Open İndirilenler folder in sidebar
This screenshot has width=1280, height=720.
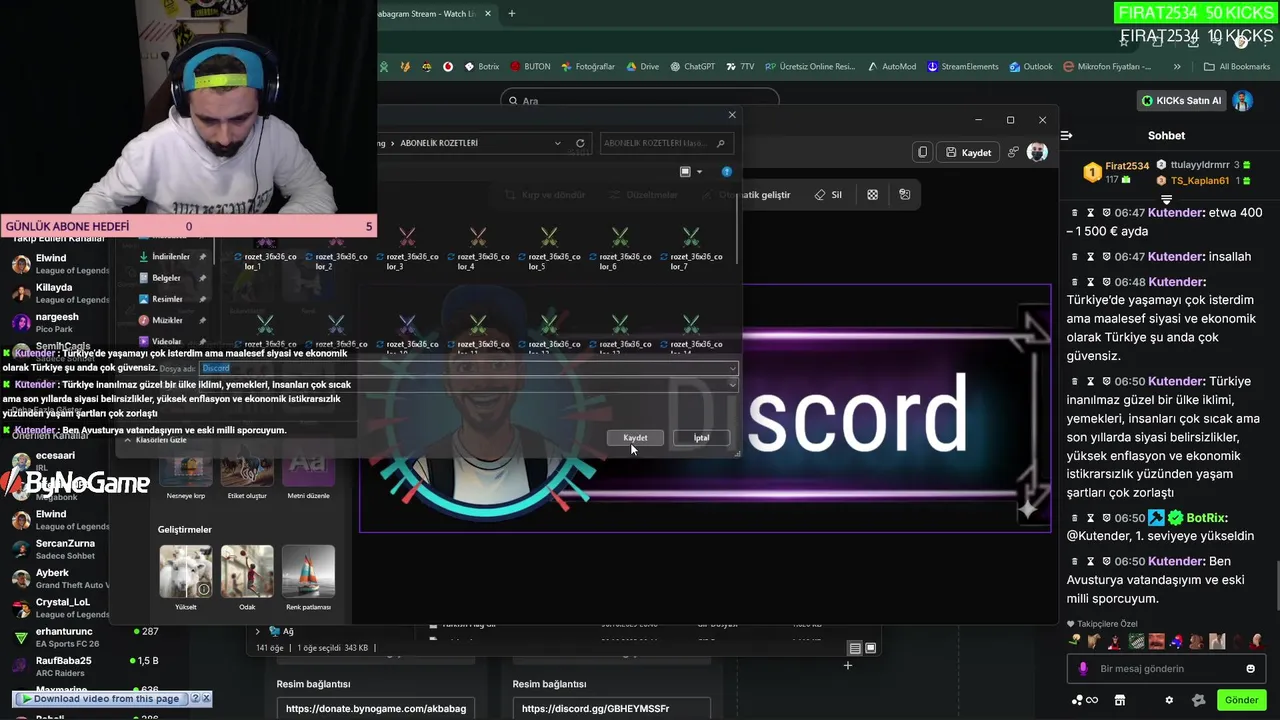click(x=172, y=257)
